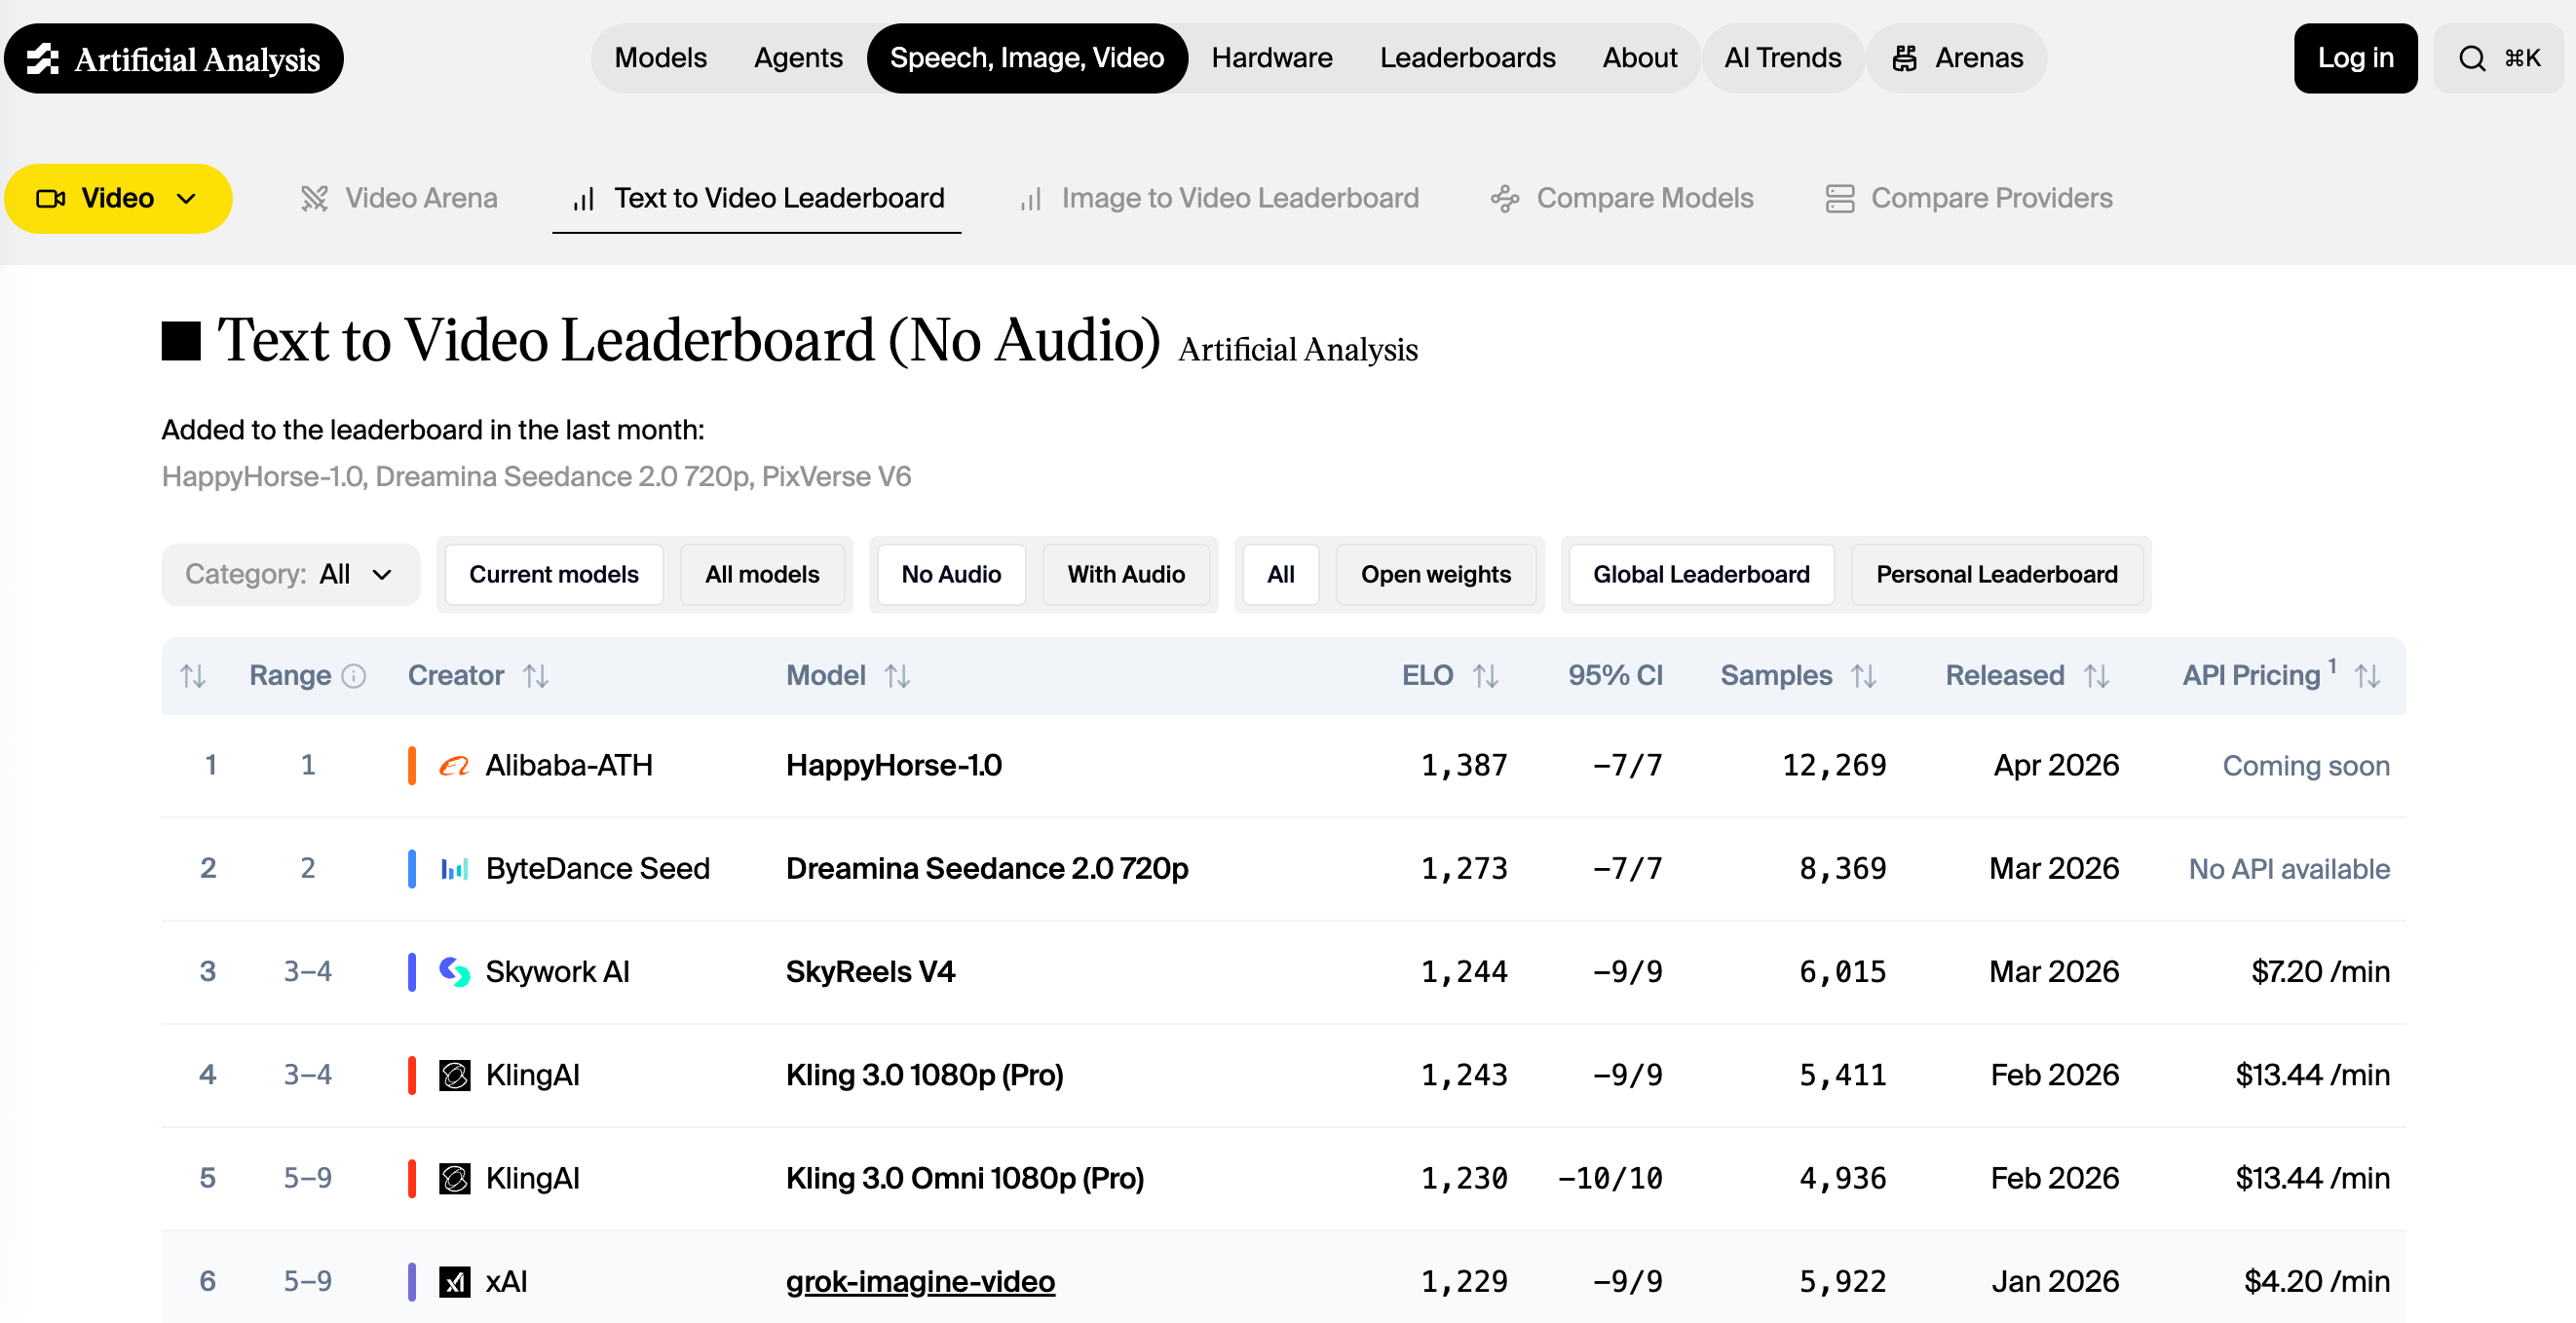This screenshot has width=2576, height=1323.
Task: Click the Range info icon
Action: [x=354, y=676]
